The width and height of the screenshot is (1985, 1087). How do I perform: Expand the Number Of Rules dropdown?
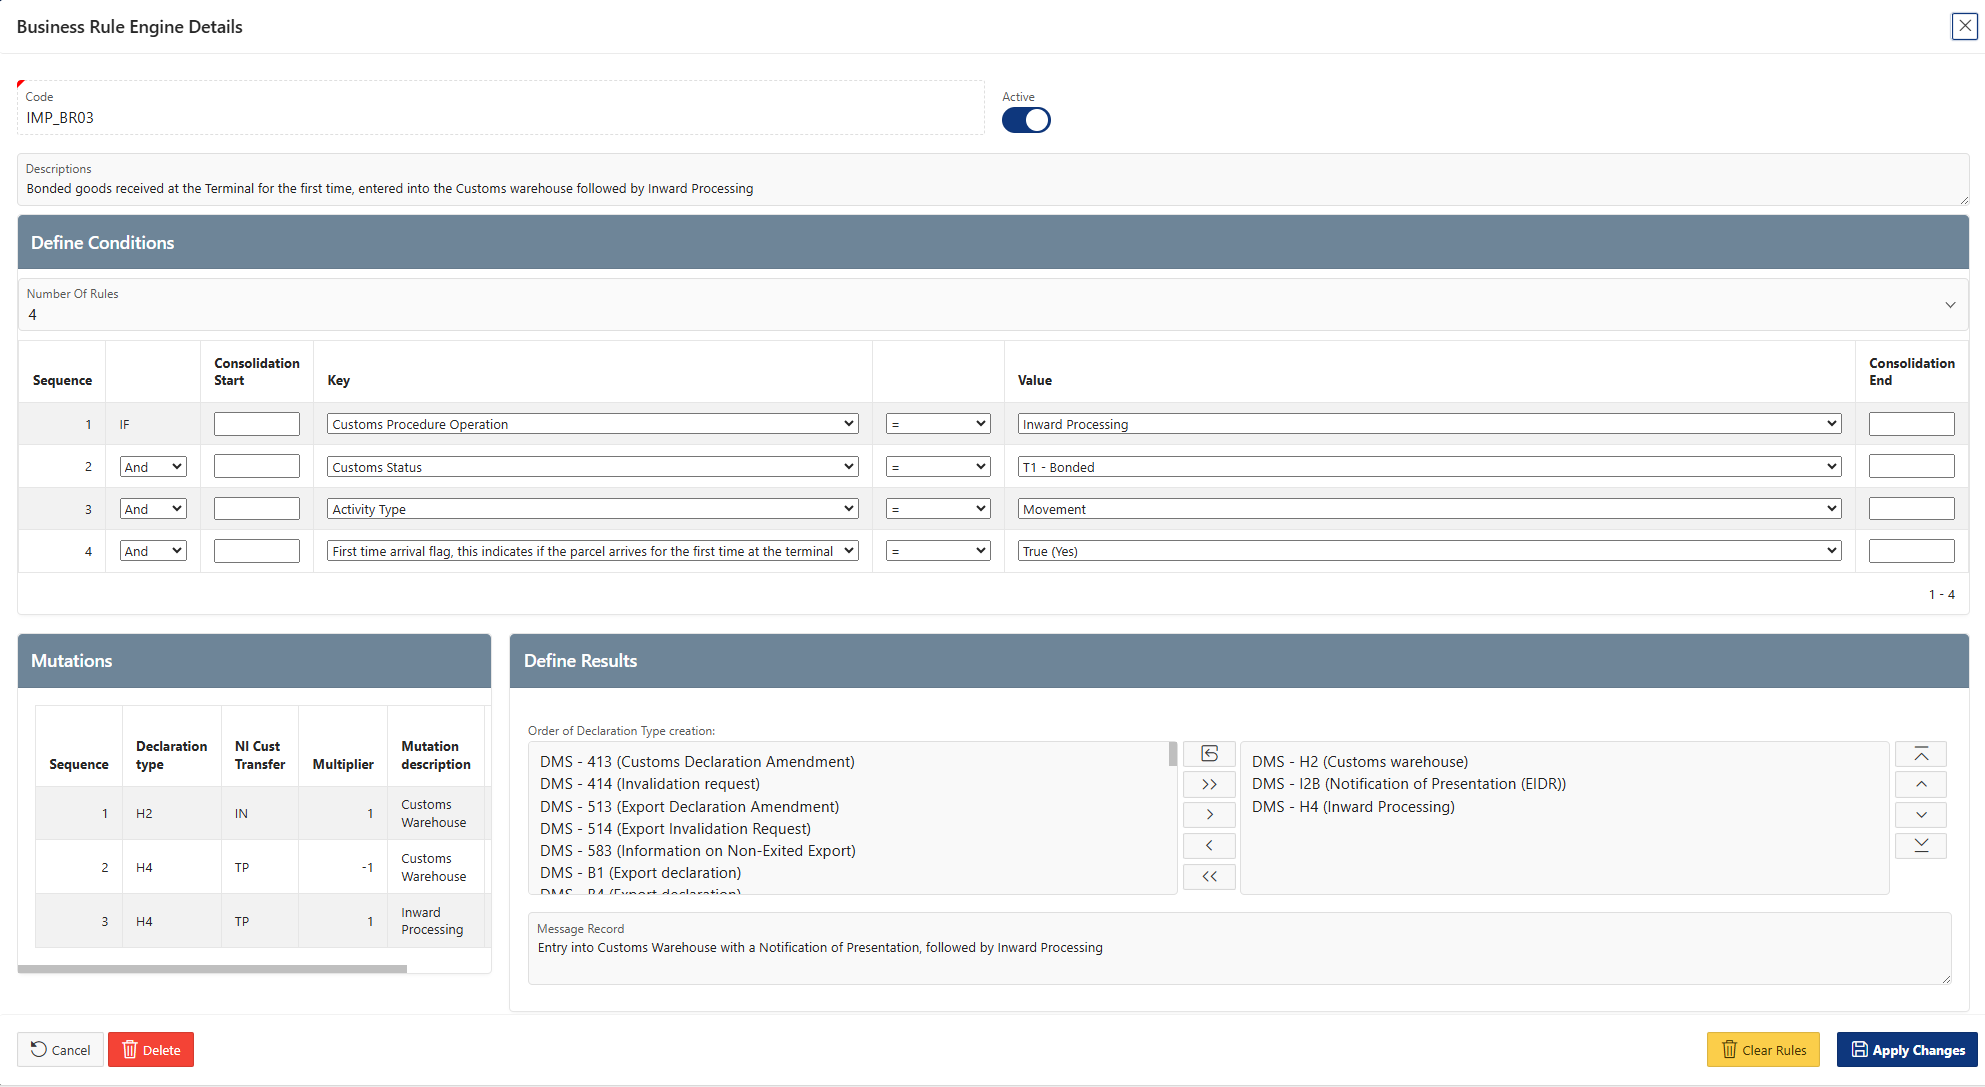pyautogui.click(x=993, y=305)
